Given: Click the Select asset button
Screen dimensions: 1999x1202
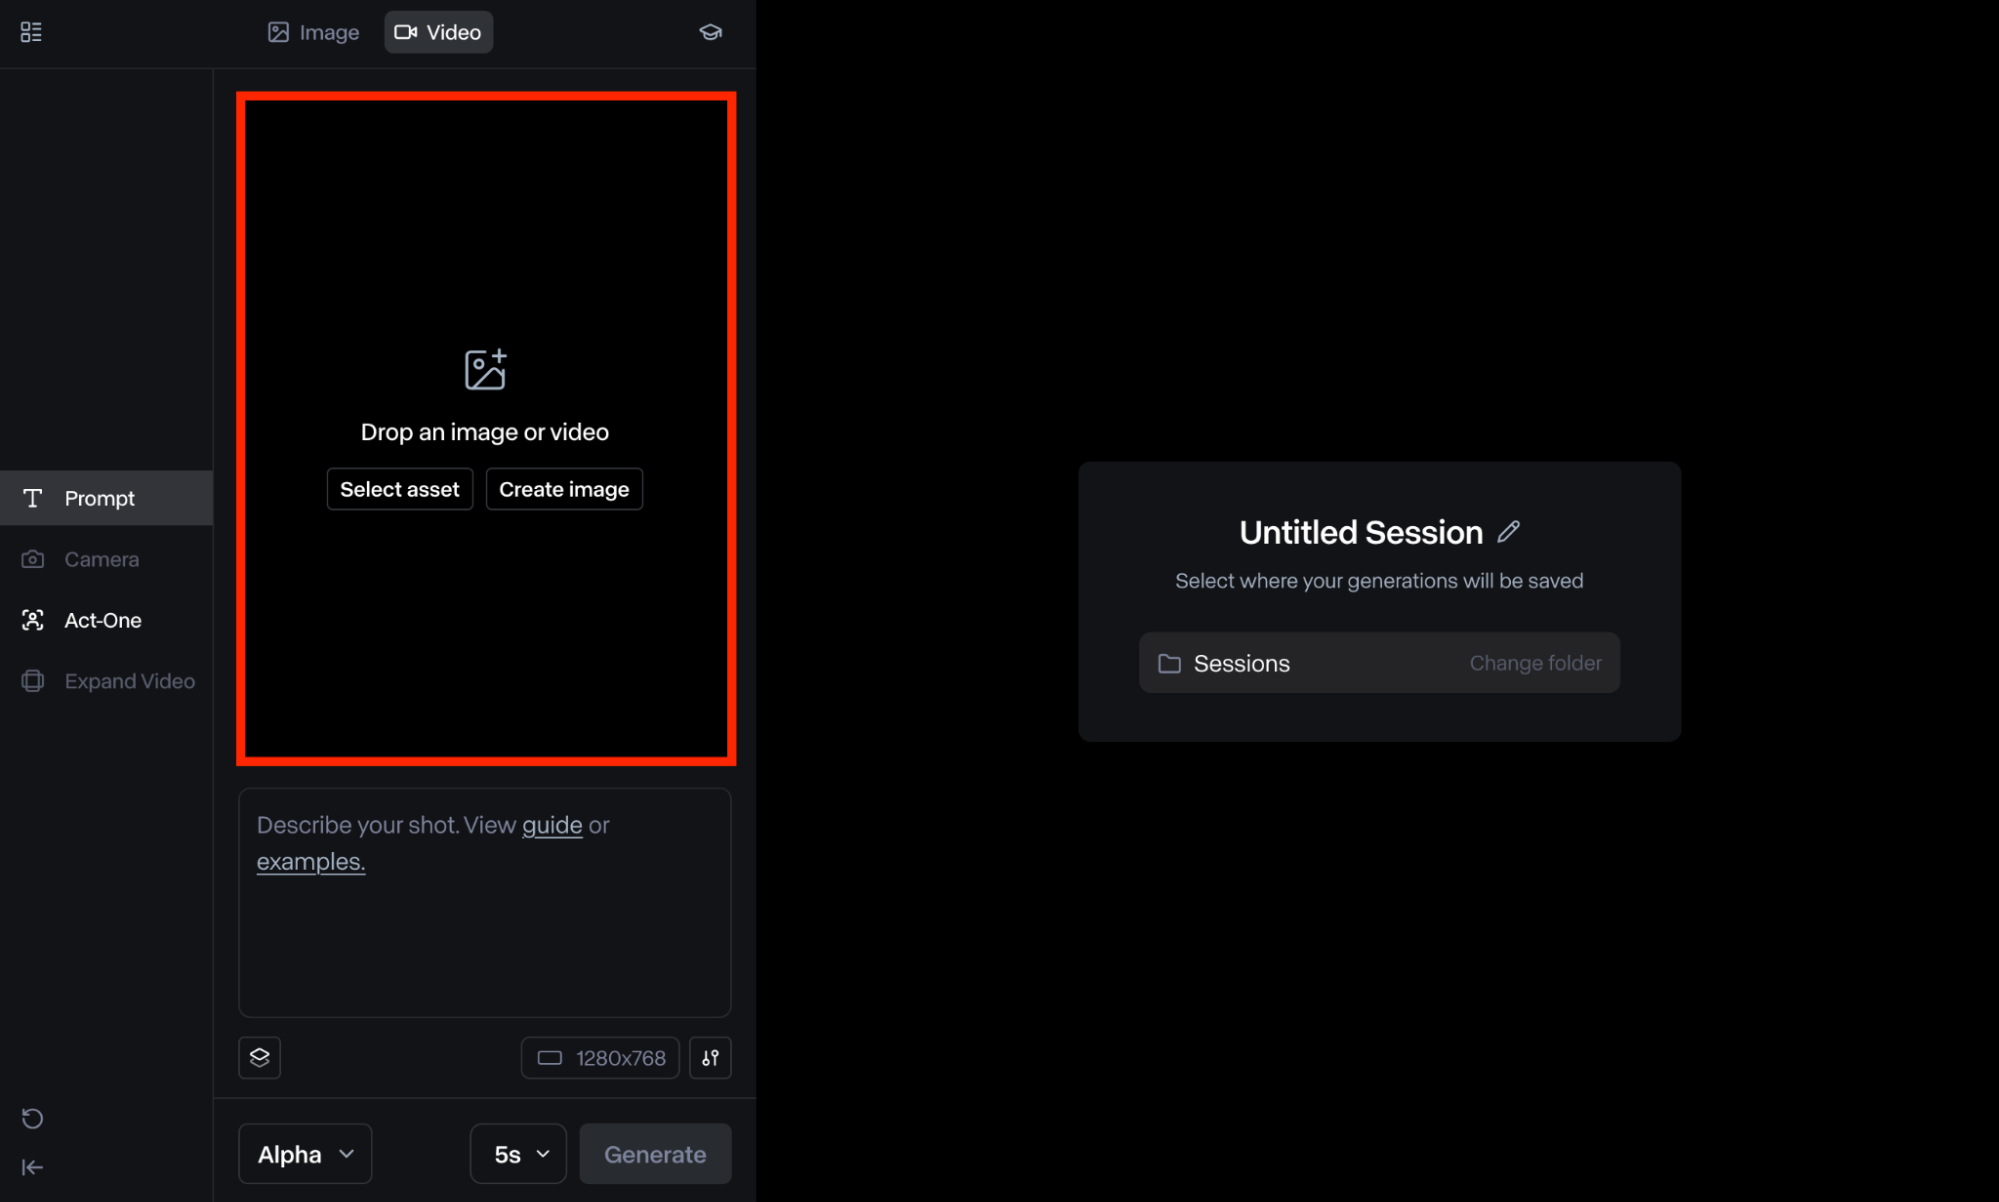Looking at the screenshot, I should pyautogui.click(x=399, y=489).
